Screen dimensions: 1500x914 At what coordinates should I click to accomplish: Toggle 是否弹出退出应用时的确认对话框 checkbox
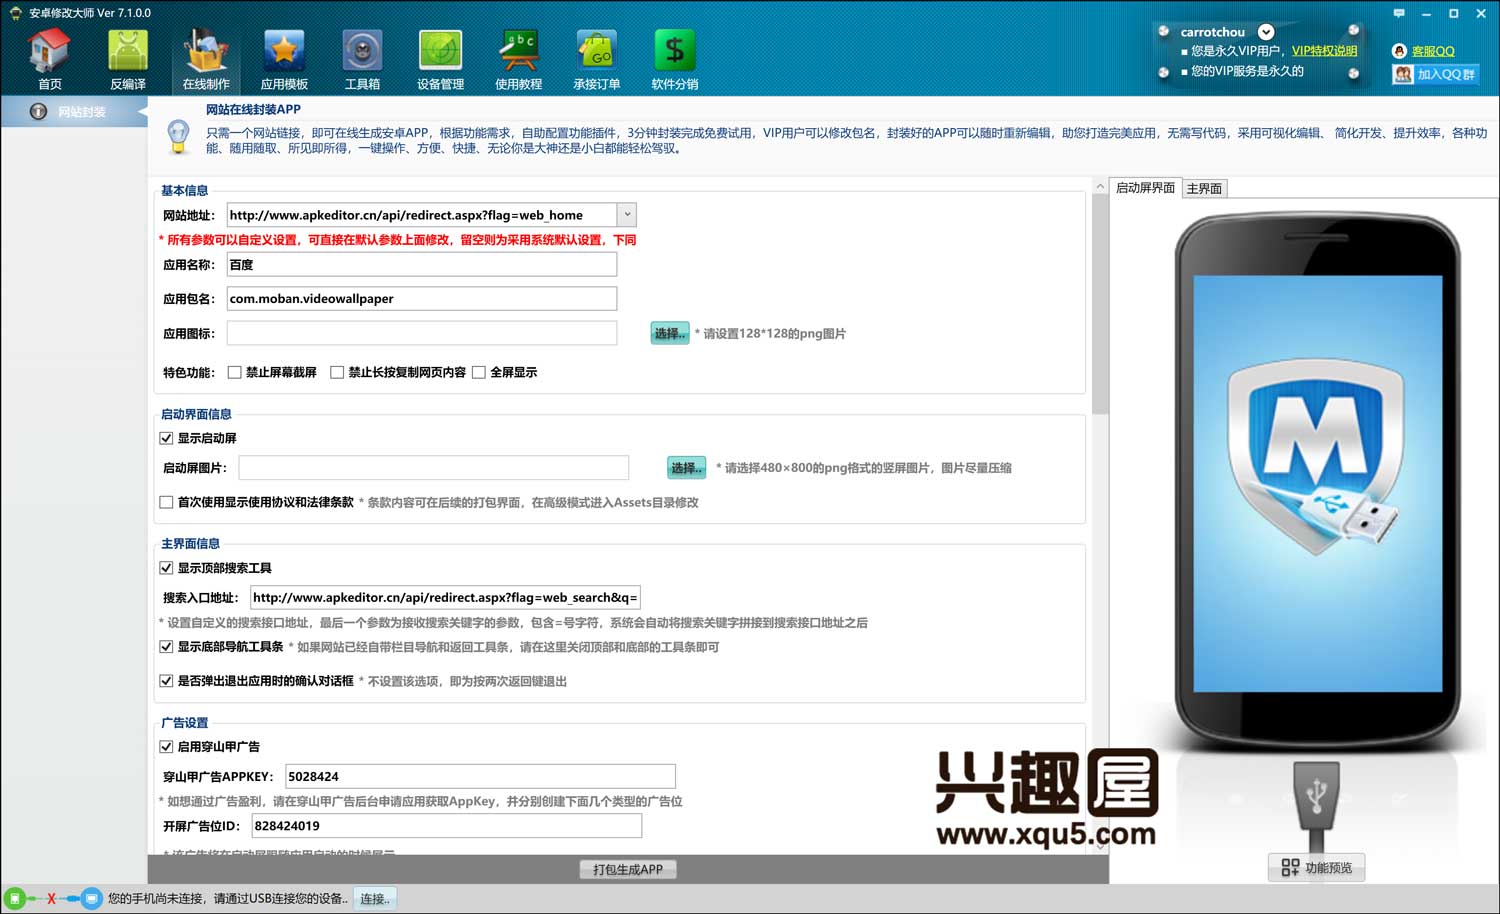pos(166,681)
